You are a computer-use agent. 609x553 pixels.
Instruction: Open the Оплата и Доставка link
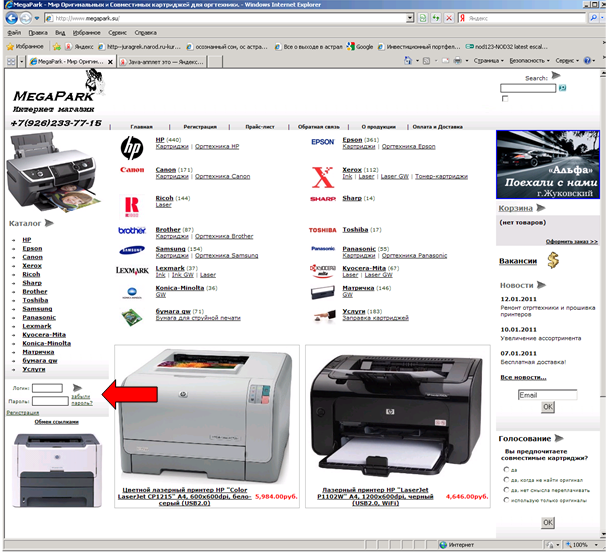click(x=437, y=127)
